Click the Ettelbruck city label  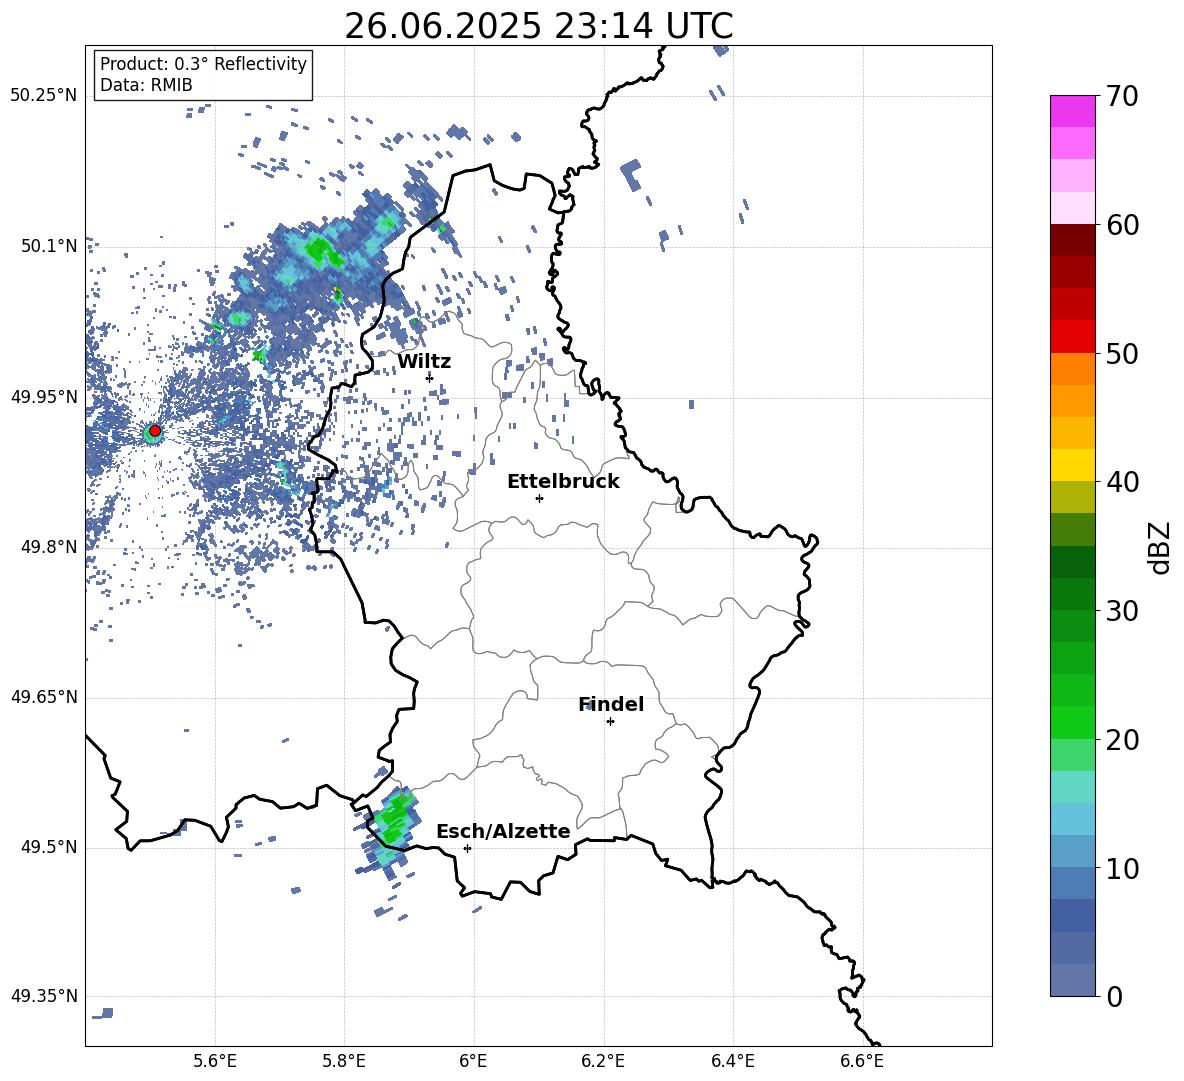(563, 482)
